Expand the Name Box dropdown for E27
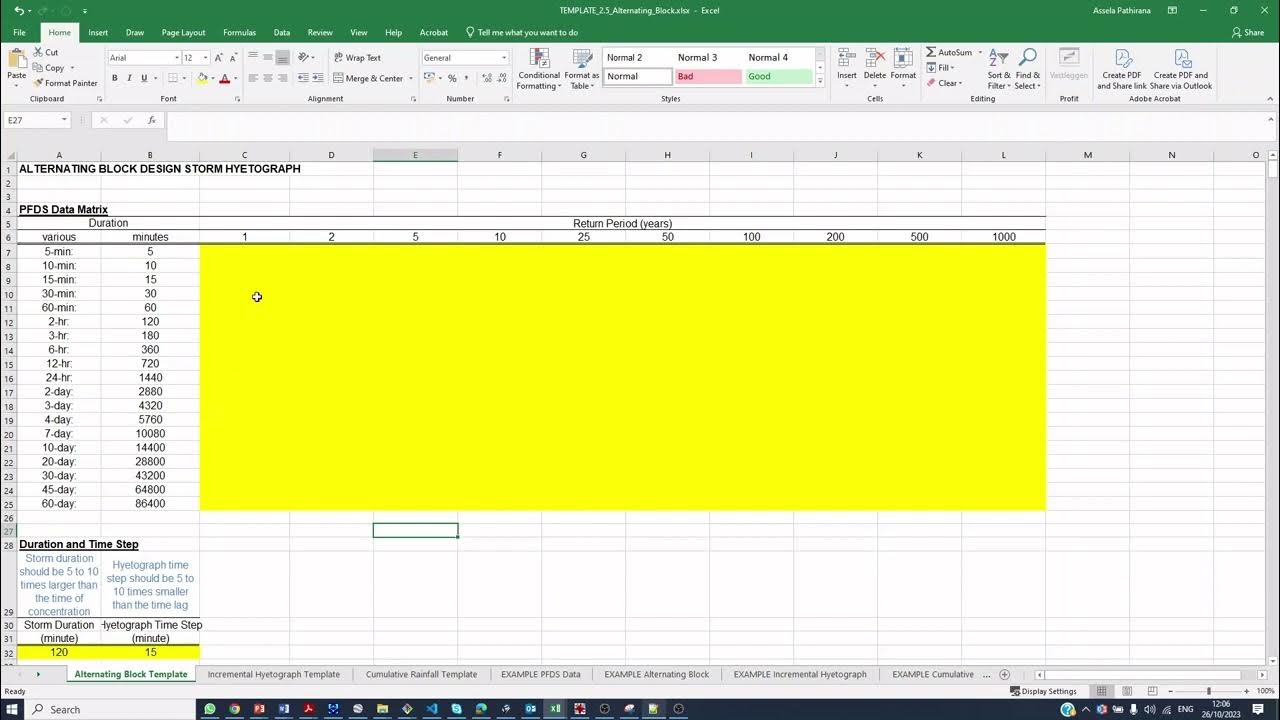The image size is (1280, 720). pyautogui.click(x=64, y=120)
